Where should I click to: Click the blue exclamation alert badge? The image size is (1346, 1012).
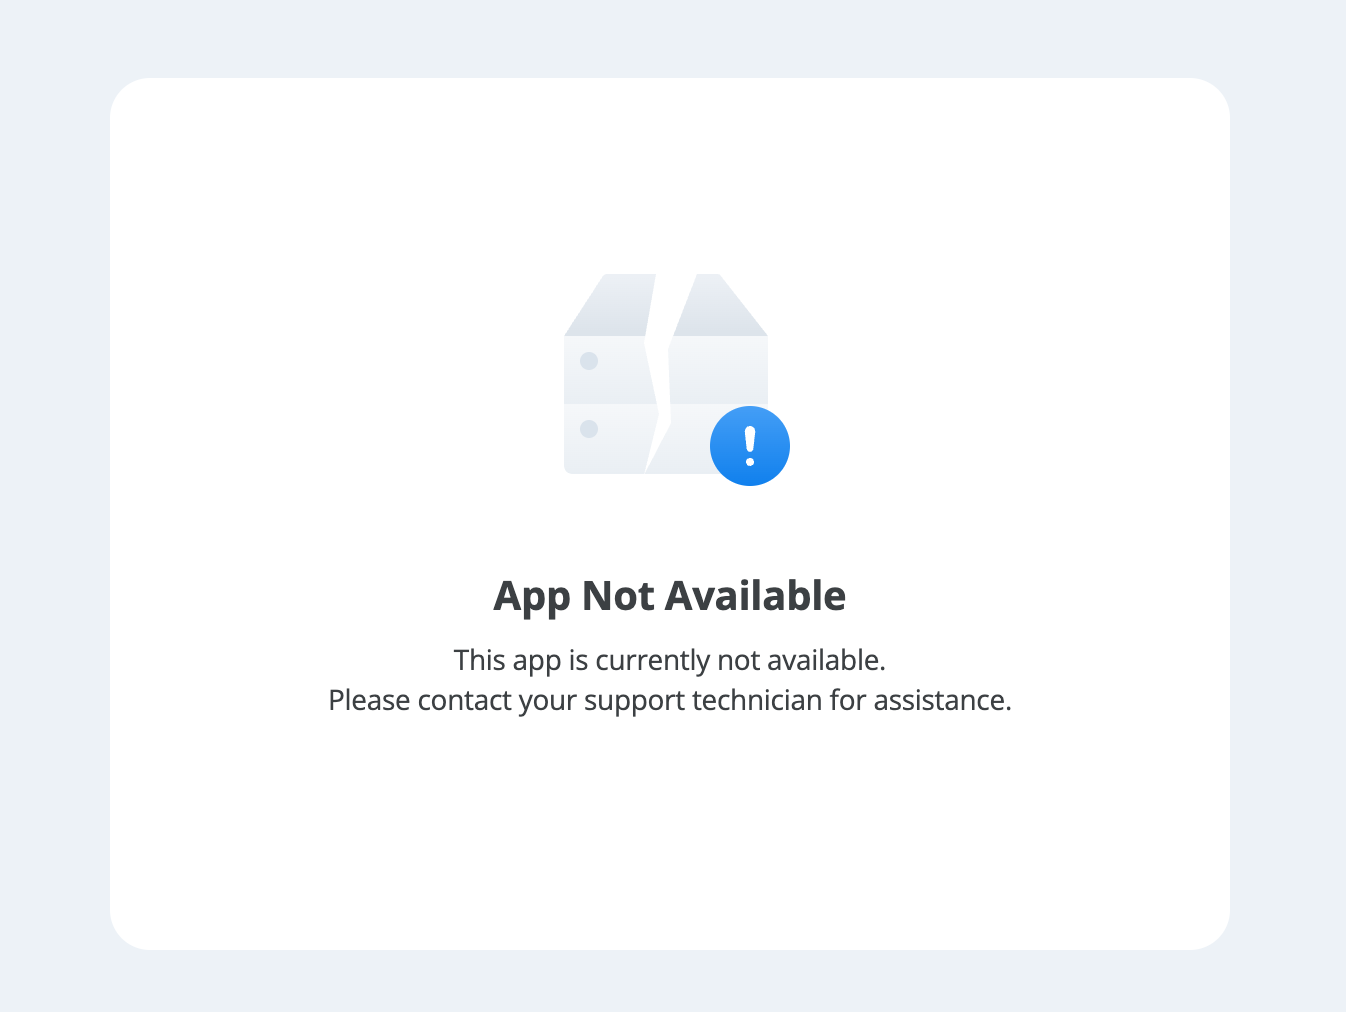[750, 446]
